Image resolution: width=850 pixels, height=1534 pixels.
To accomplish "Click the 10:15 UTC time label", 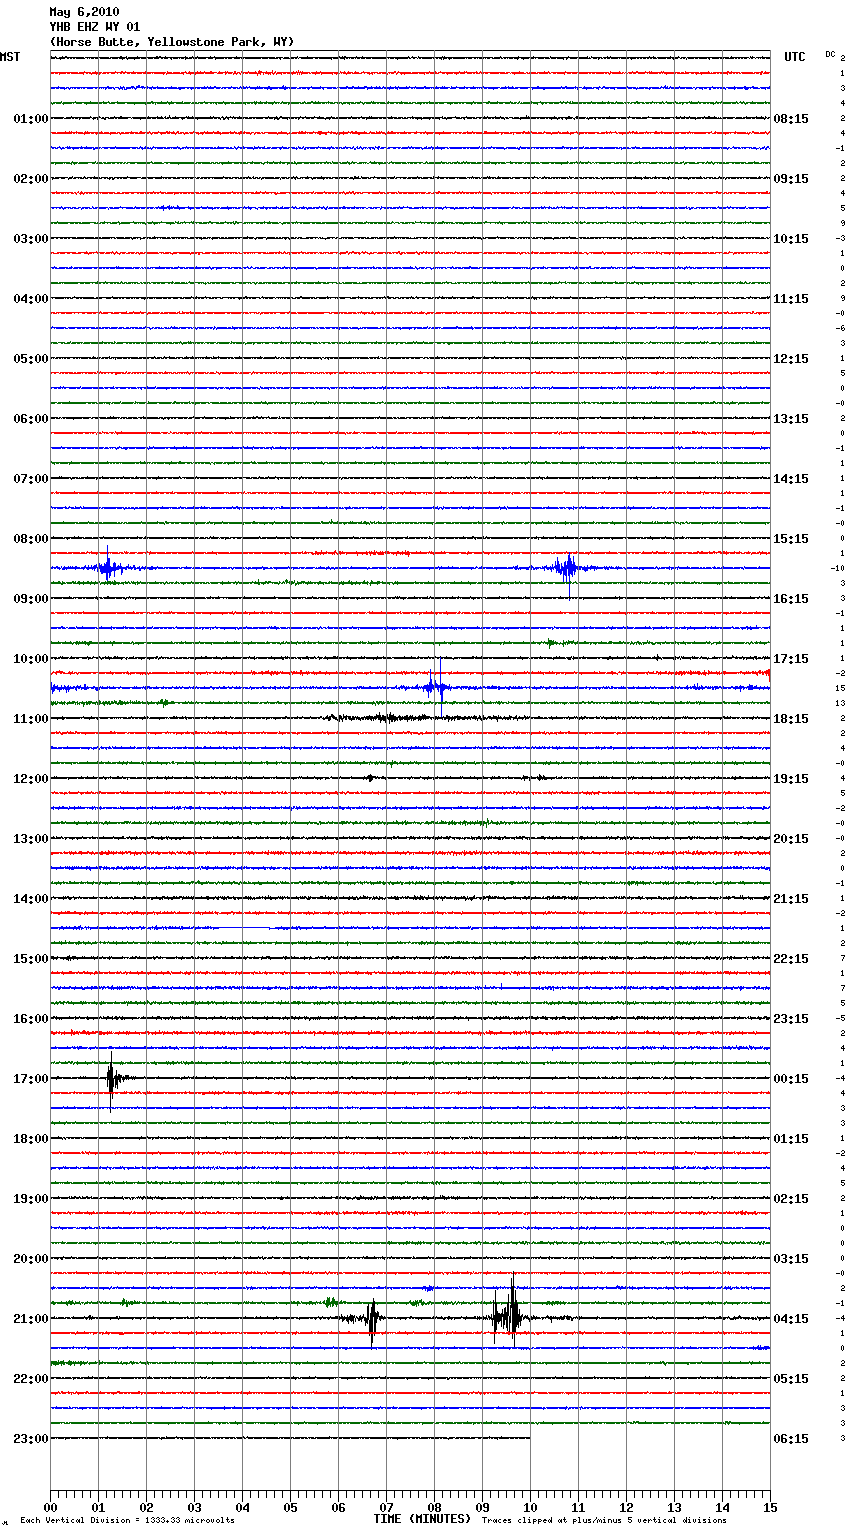I will pos(791,239).
